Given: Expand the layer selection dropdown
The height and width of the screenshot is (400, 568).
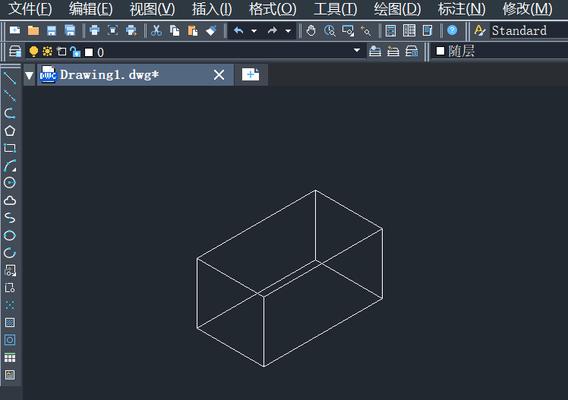Looking at the screenshot, I should coord(357,50).
